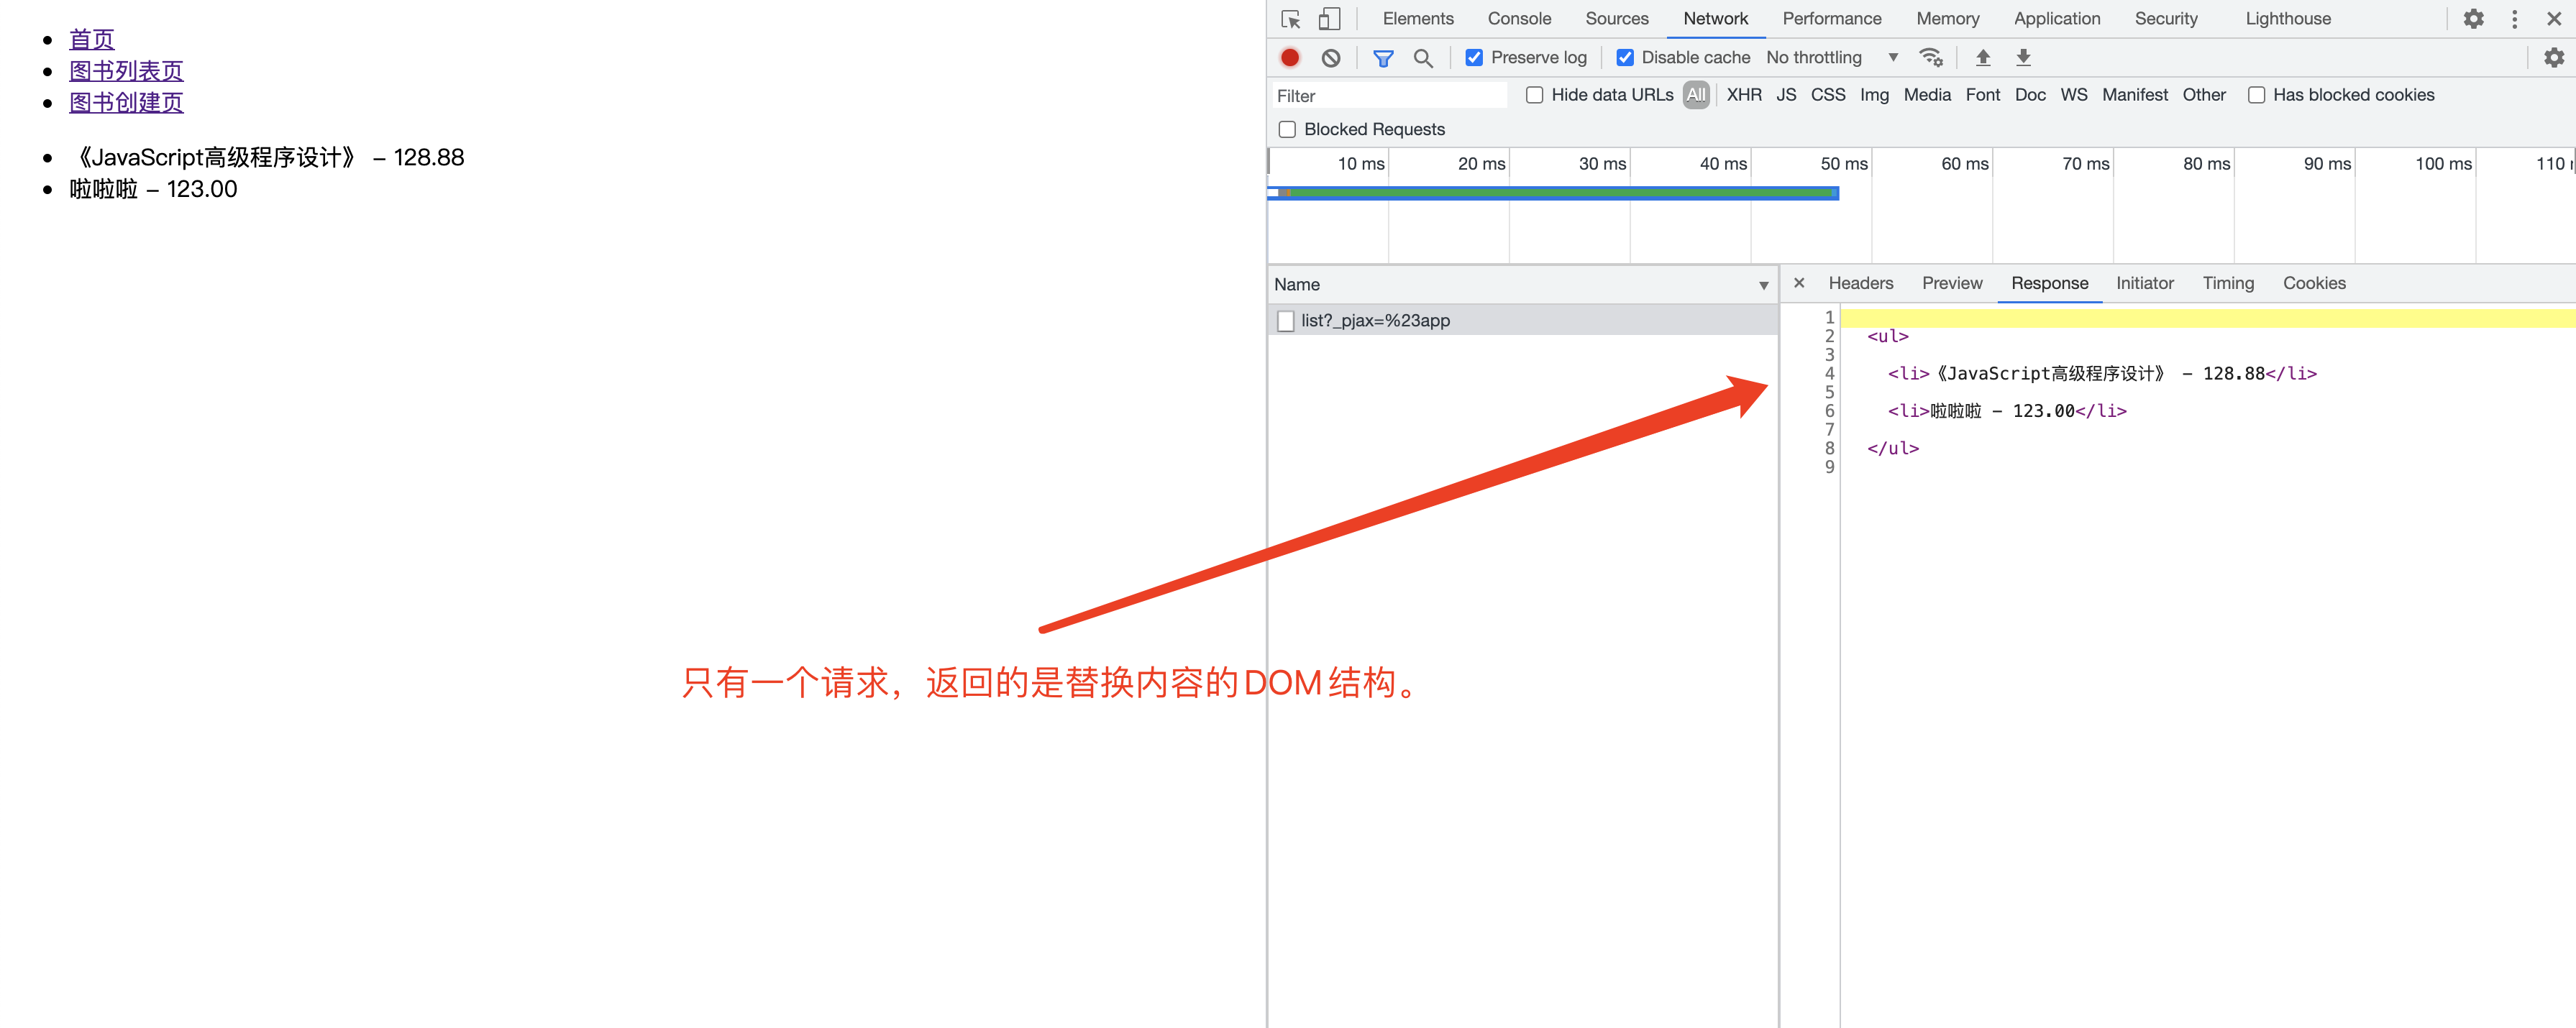
Task: Open the Application tab
Action: click(x=2056, y=19)
